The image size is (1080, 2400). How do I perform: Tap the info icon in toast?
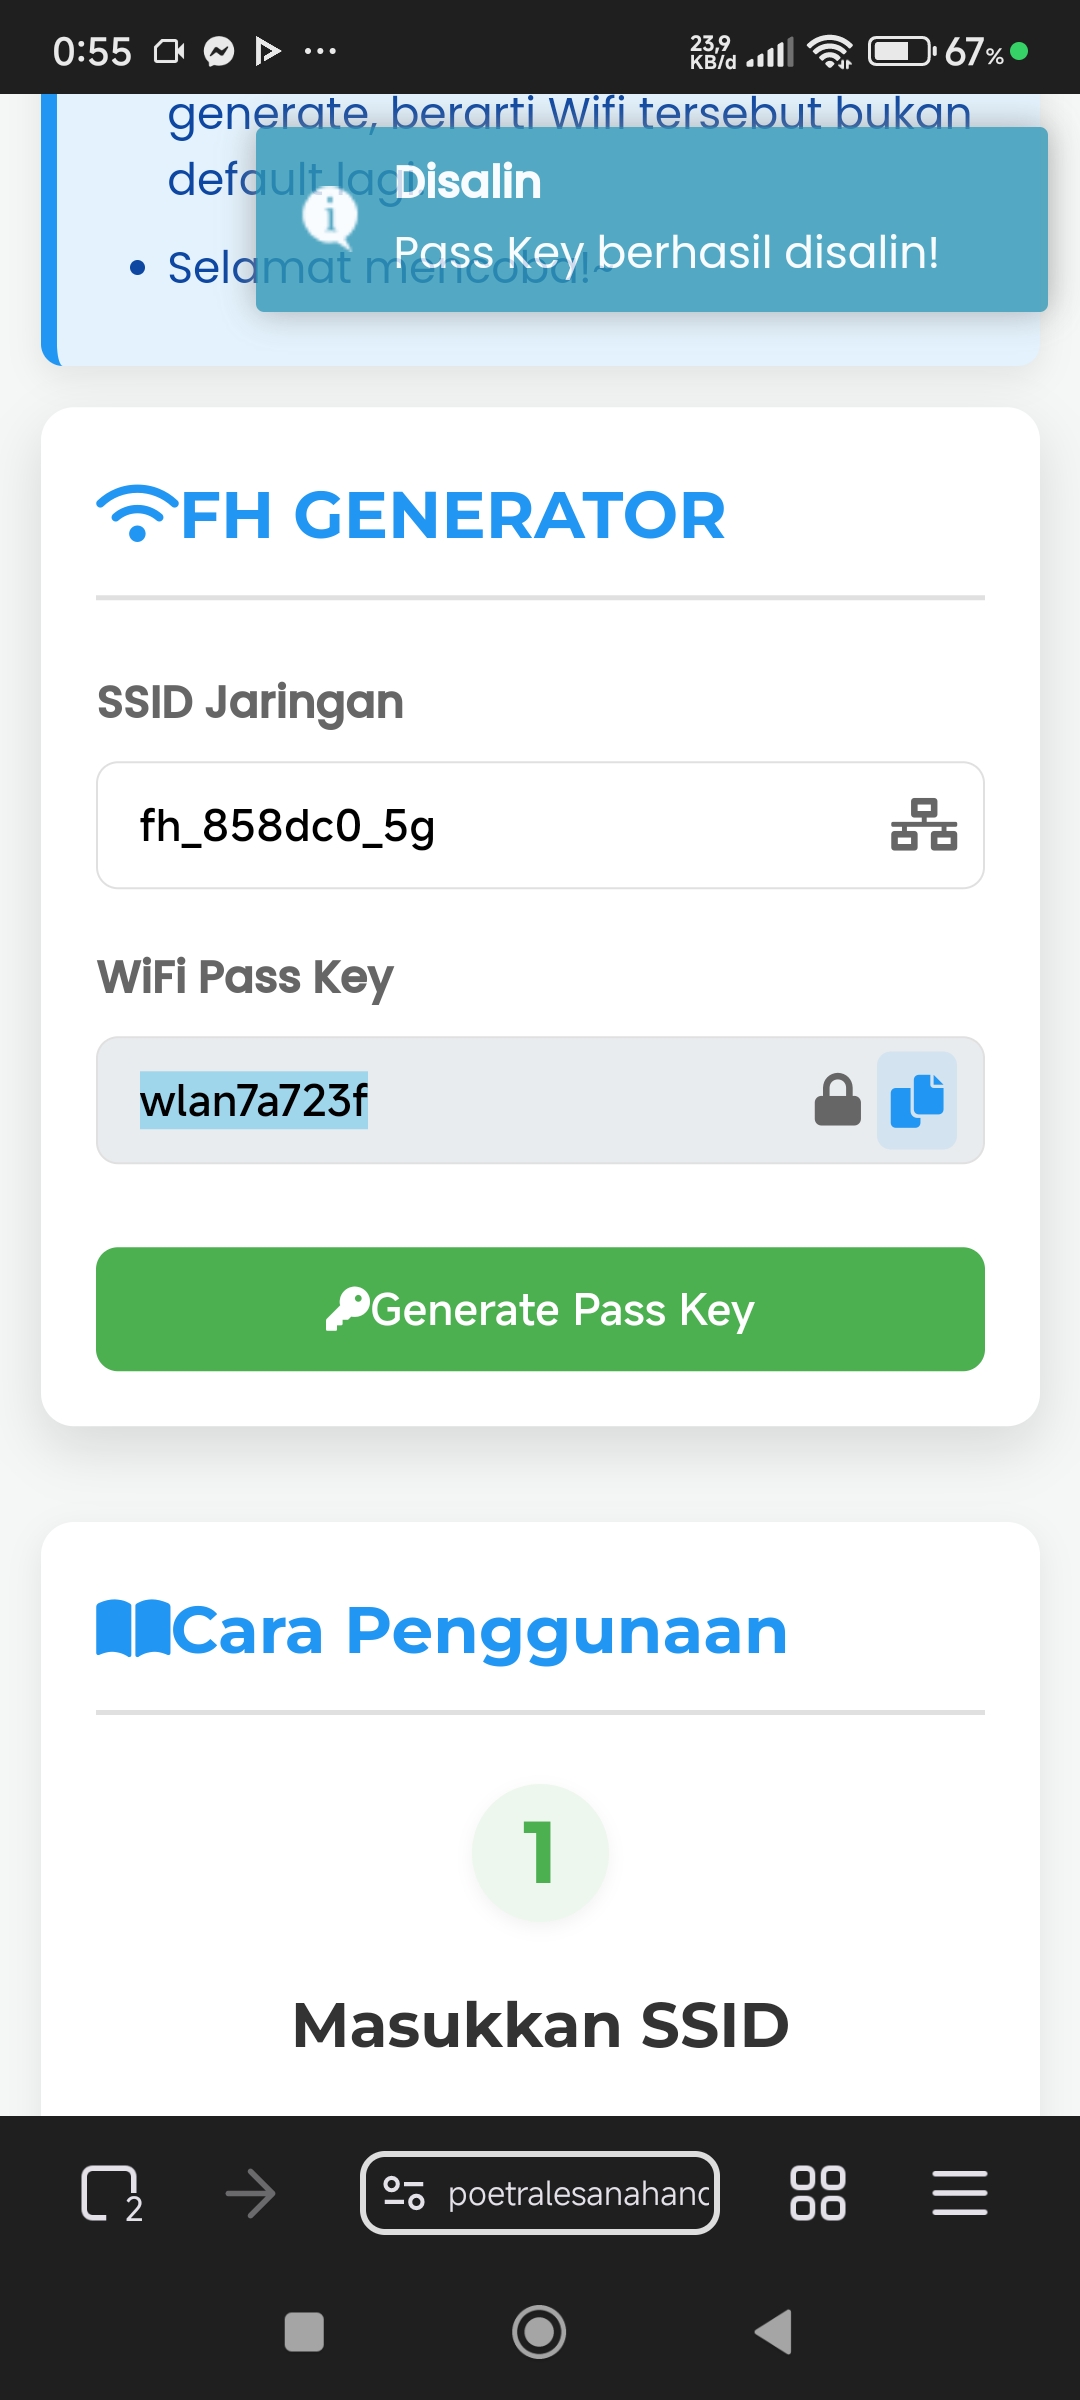point(329,215)
